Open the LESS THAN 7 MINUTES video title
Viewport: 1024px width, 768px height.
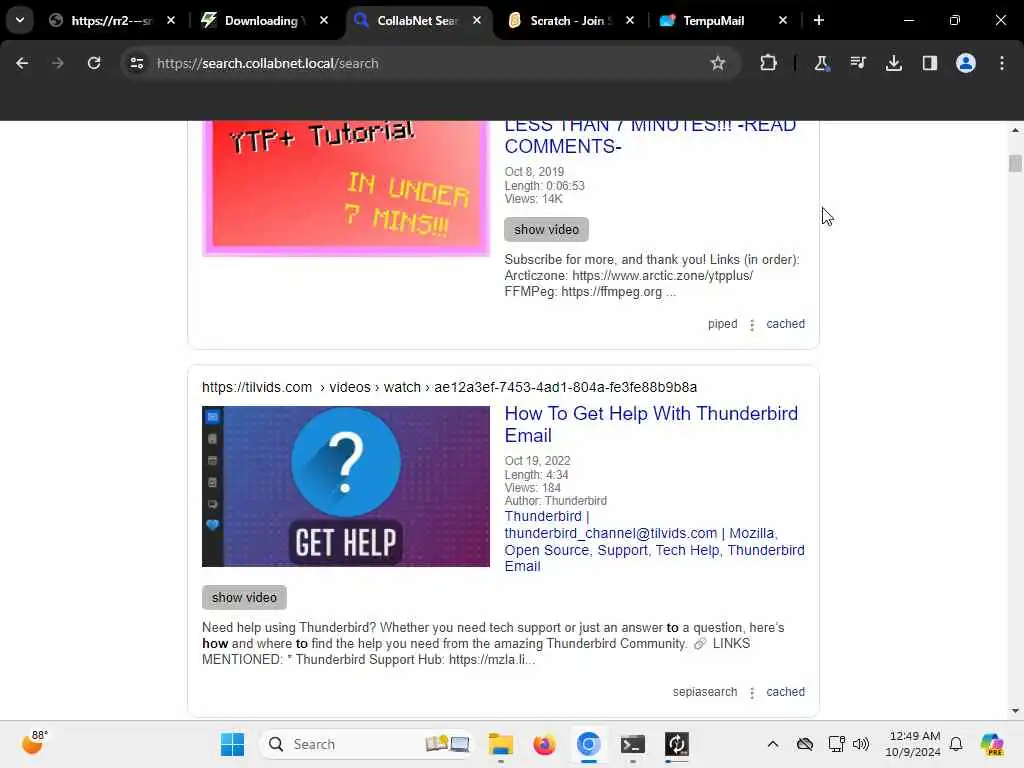[x=650, y=135]
